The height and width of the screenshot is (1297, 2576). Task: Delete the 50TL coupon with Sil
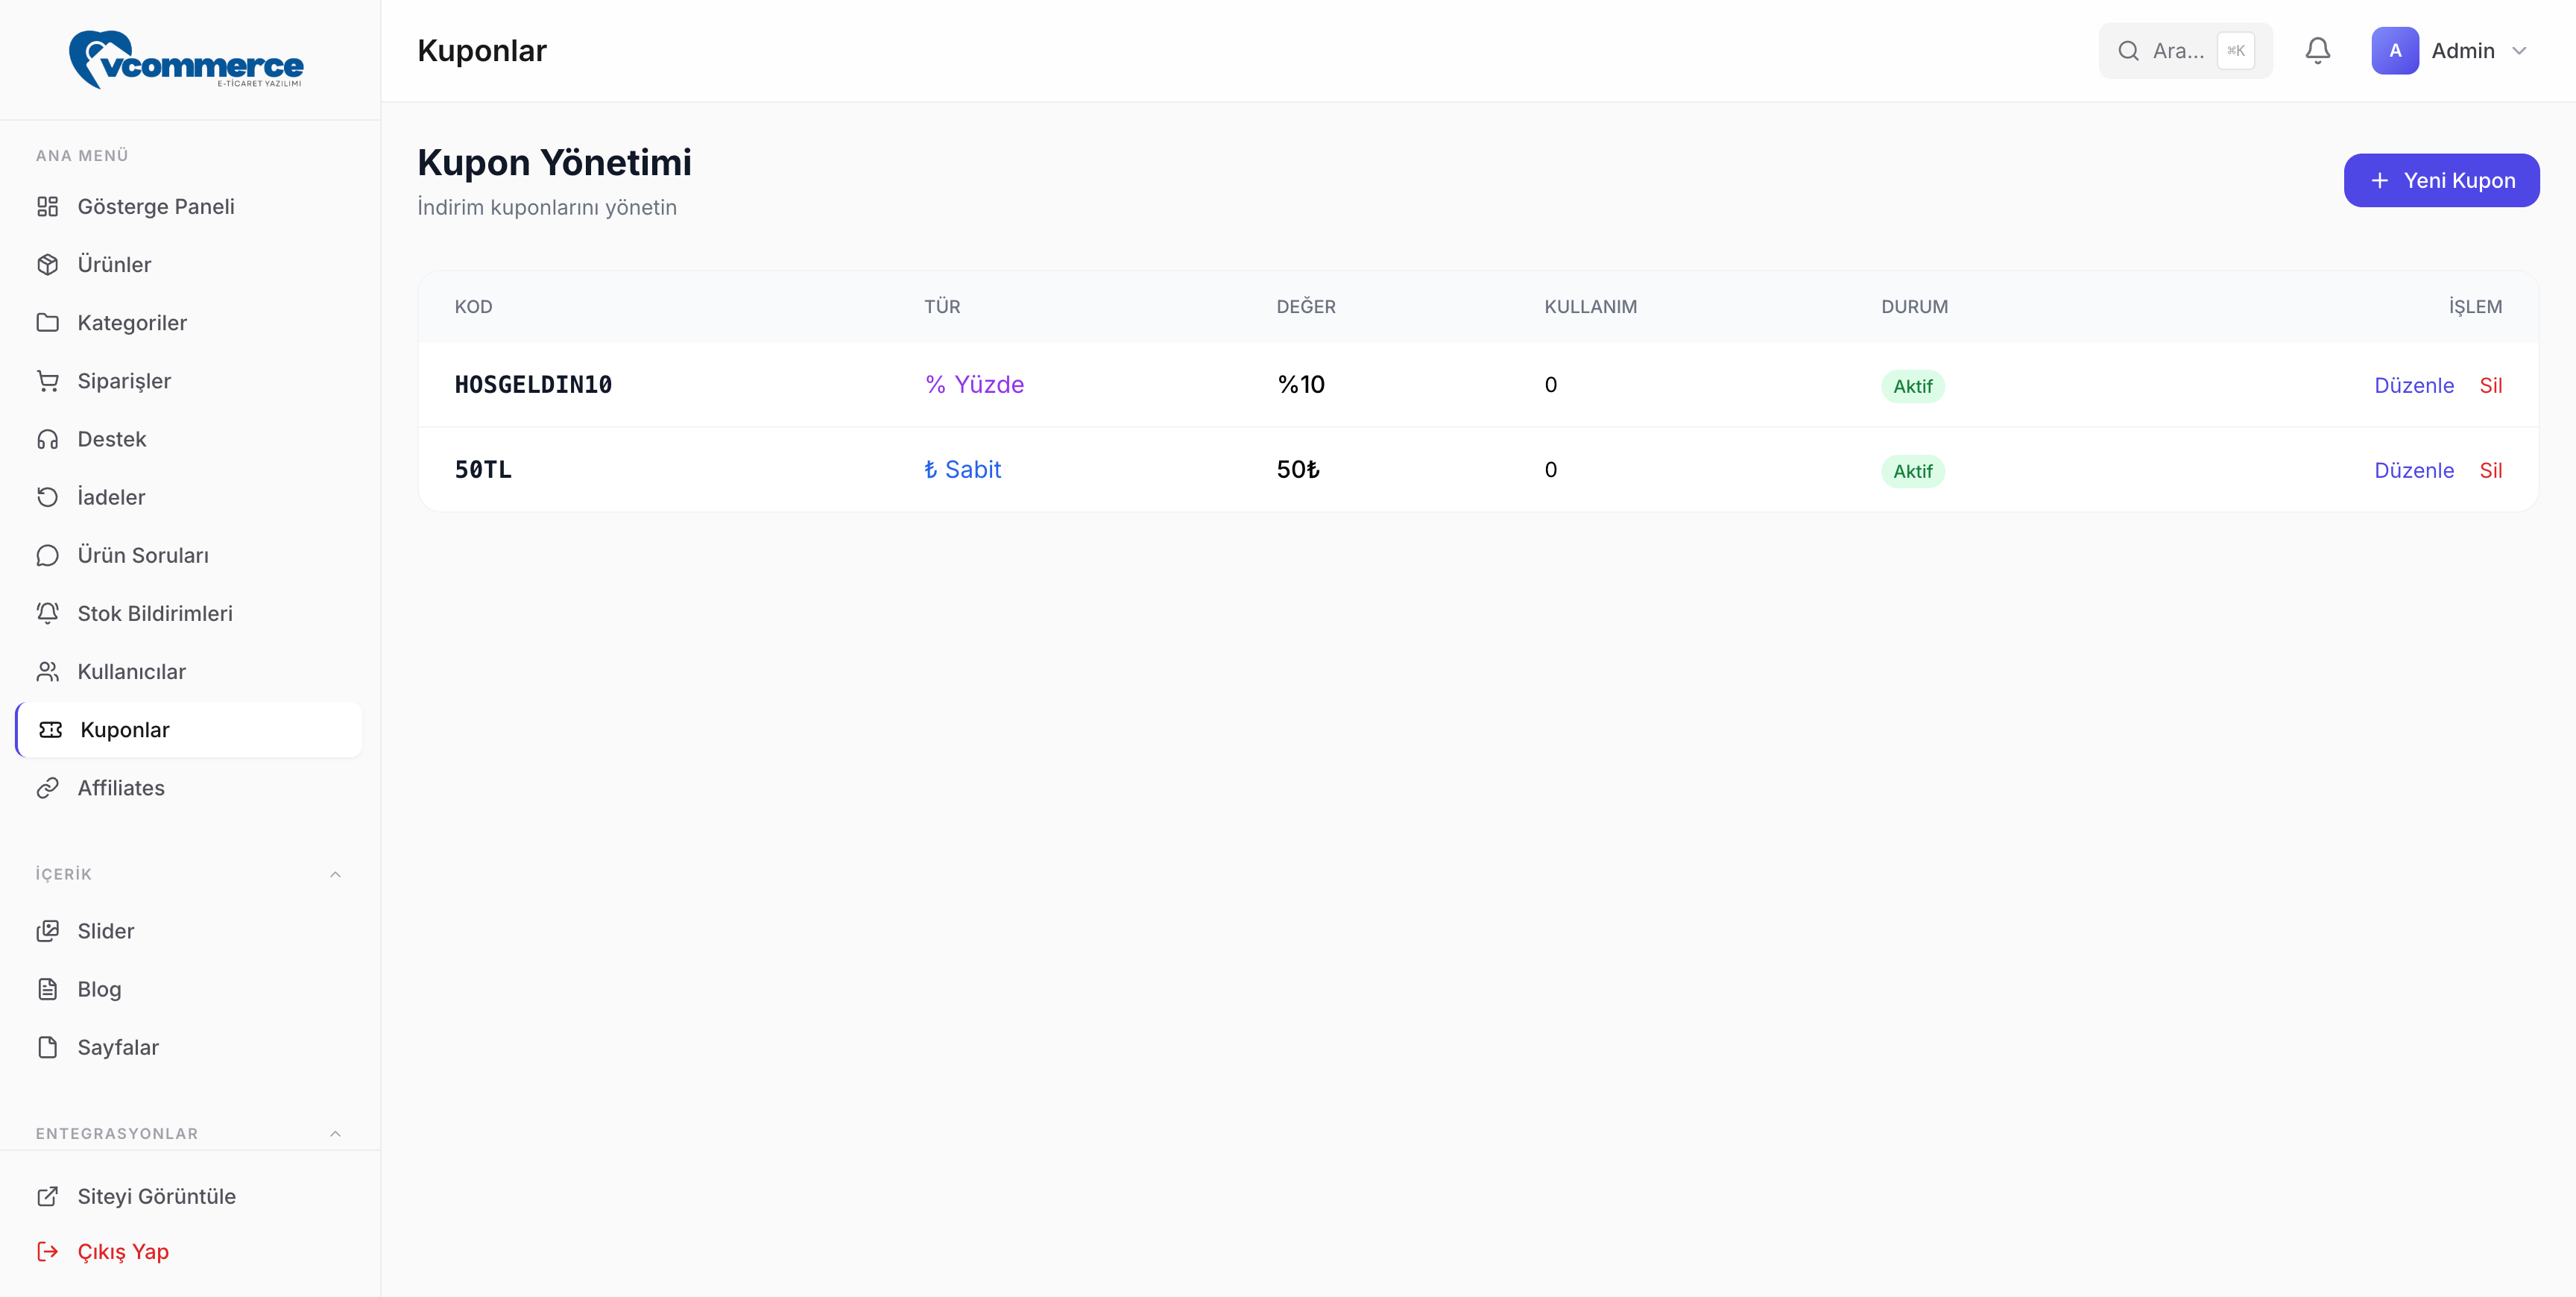(x=2490, y=471)
